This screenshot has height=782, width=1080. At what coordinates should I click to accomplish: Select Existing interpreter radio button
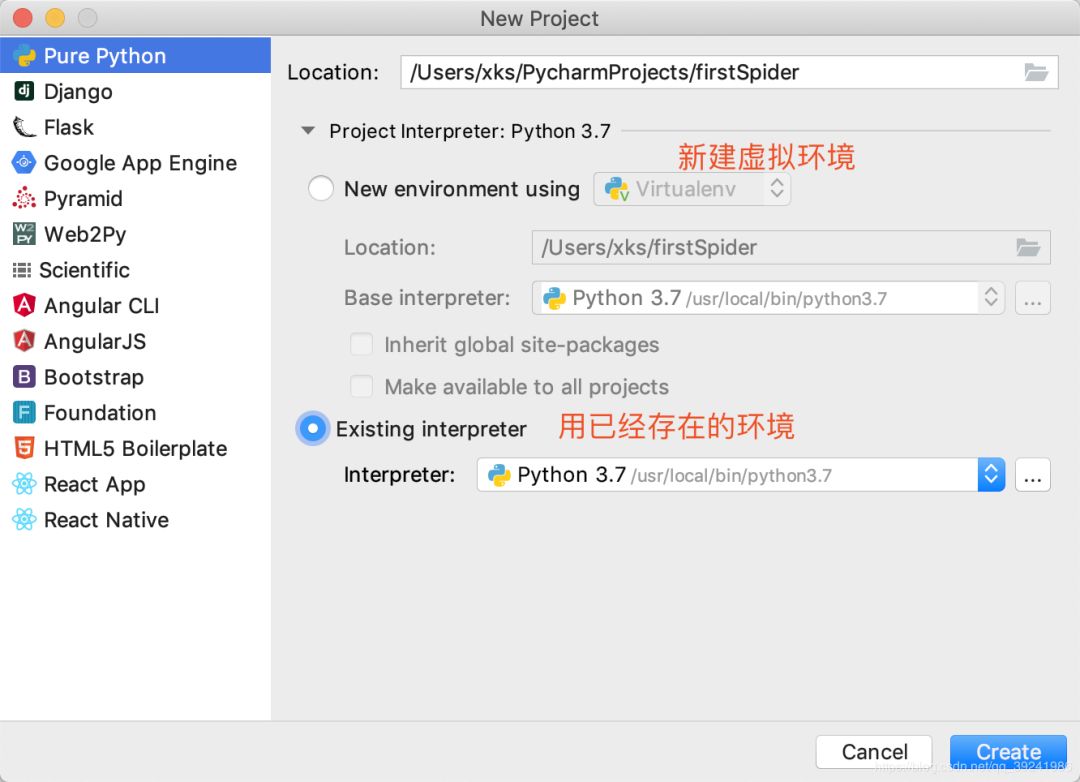tap(313, 429)
